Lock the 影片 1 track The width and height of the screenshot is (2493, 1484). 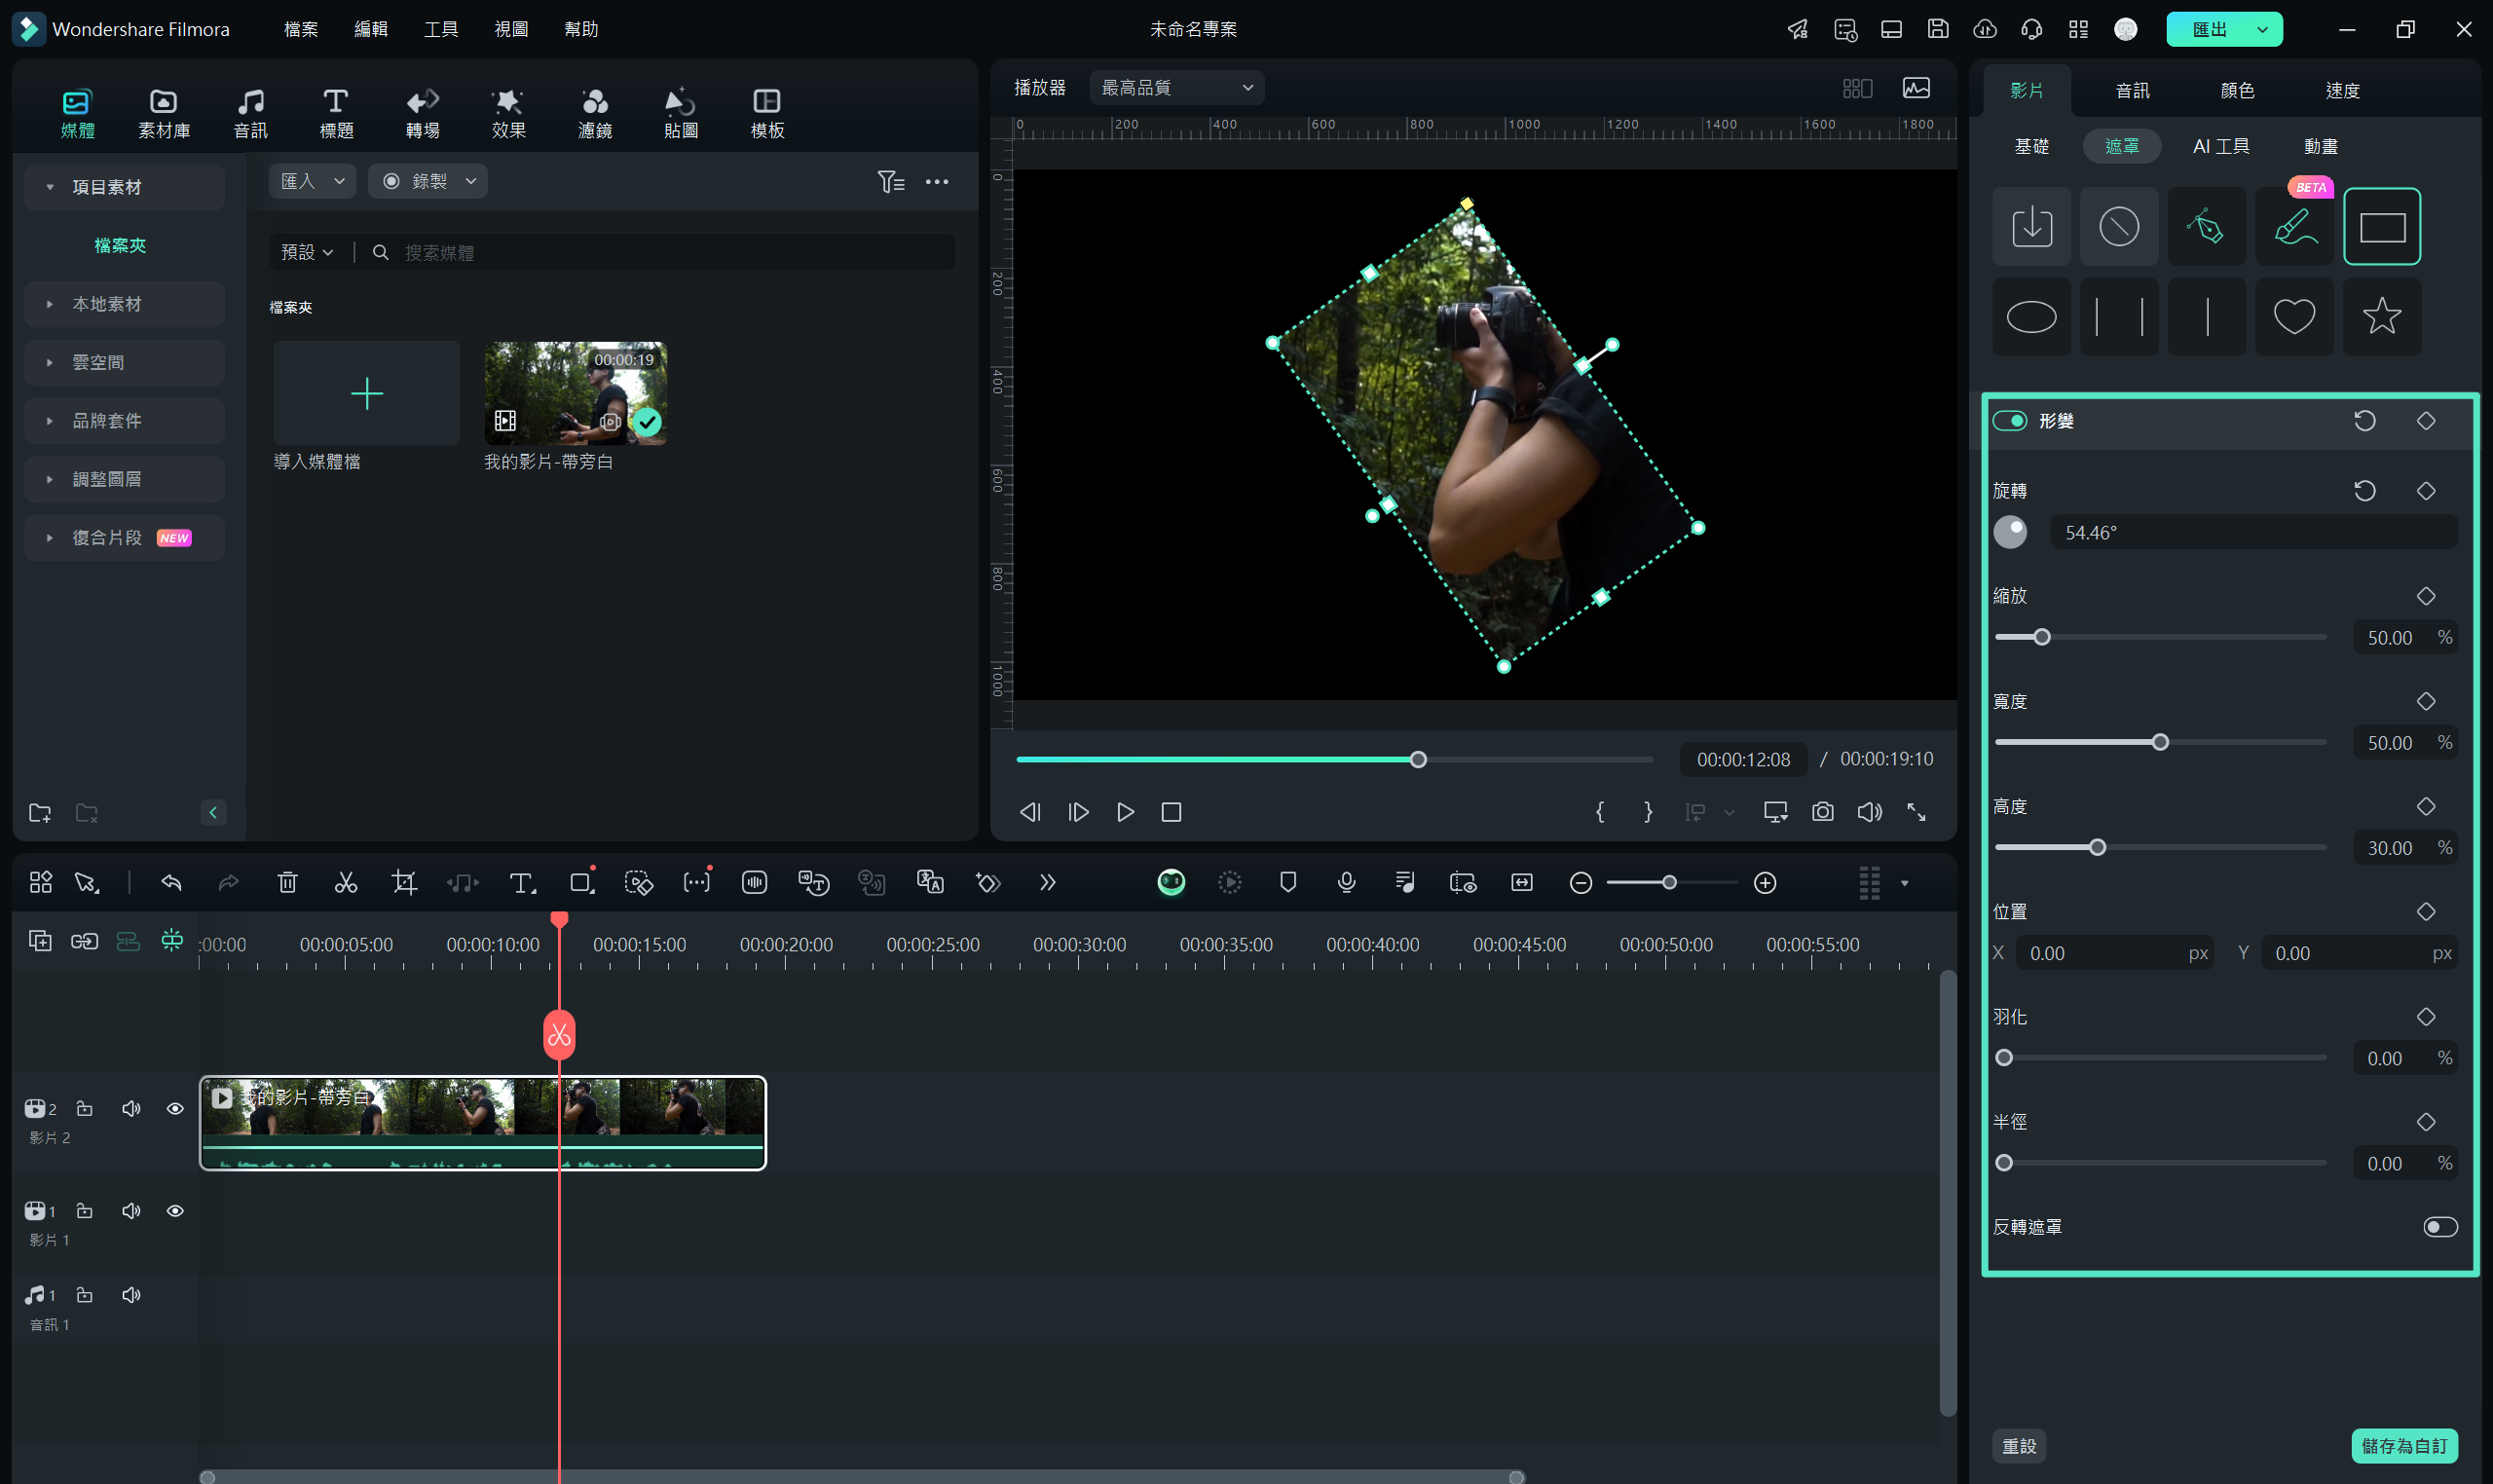tap(85, 1211)
